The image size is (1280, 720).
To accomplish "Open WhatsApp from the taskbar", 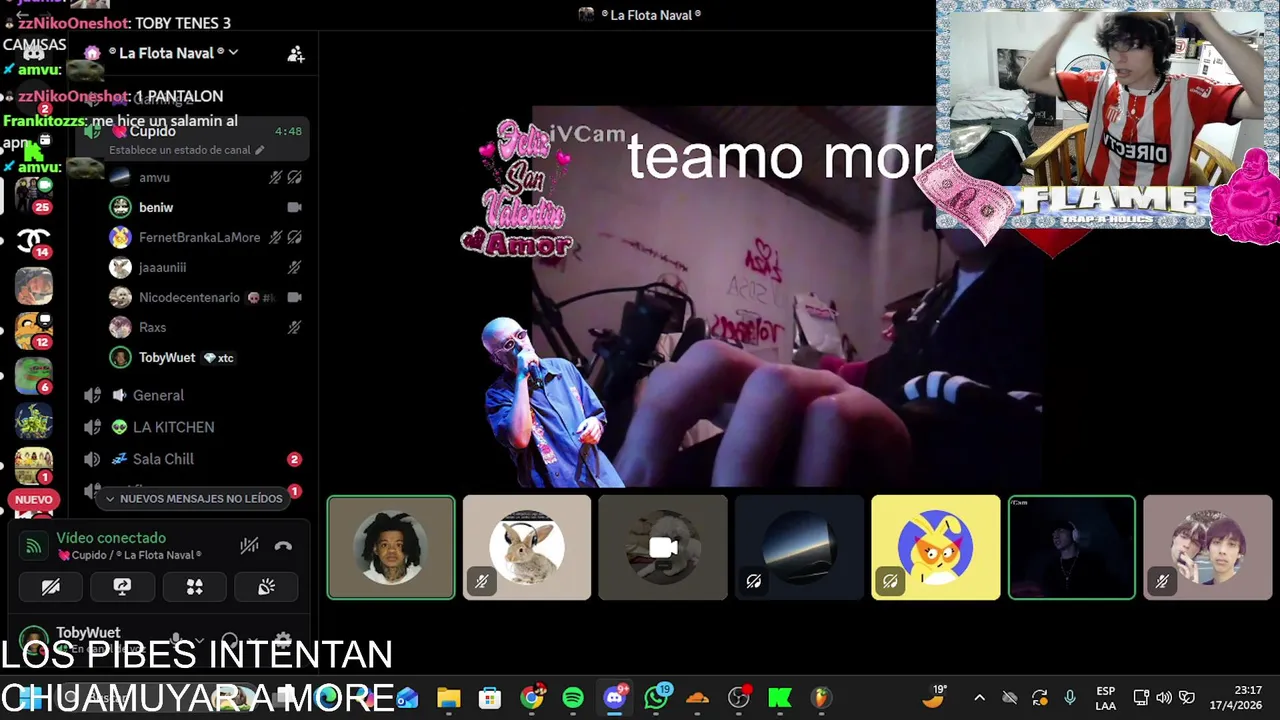I will click(x=656, y=698).
